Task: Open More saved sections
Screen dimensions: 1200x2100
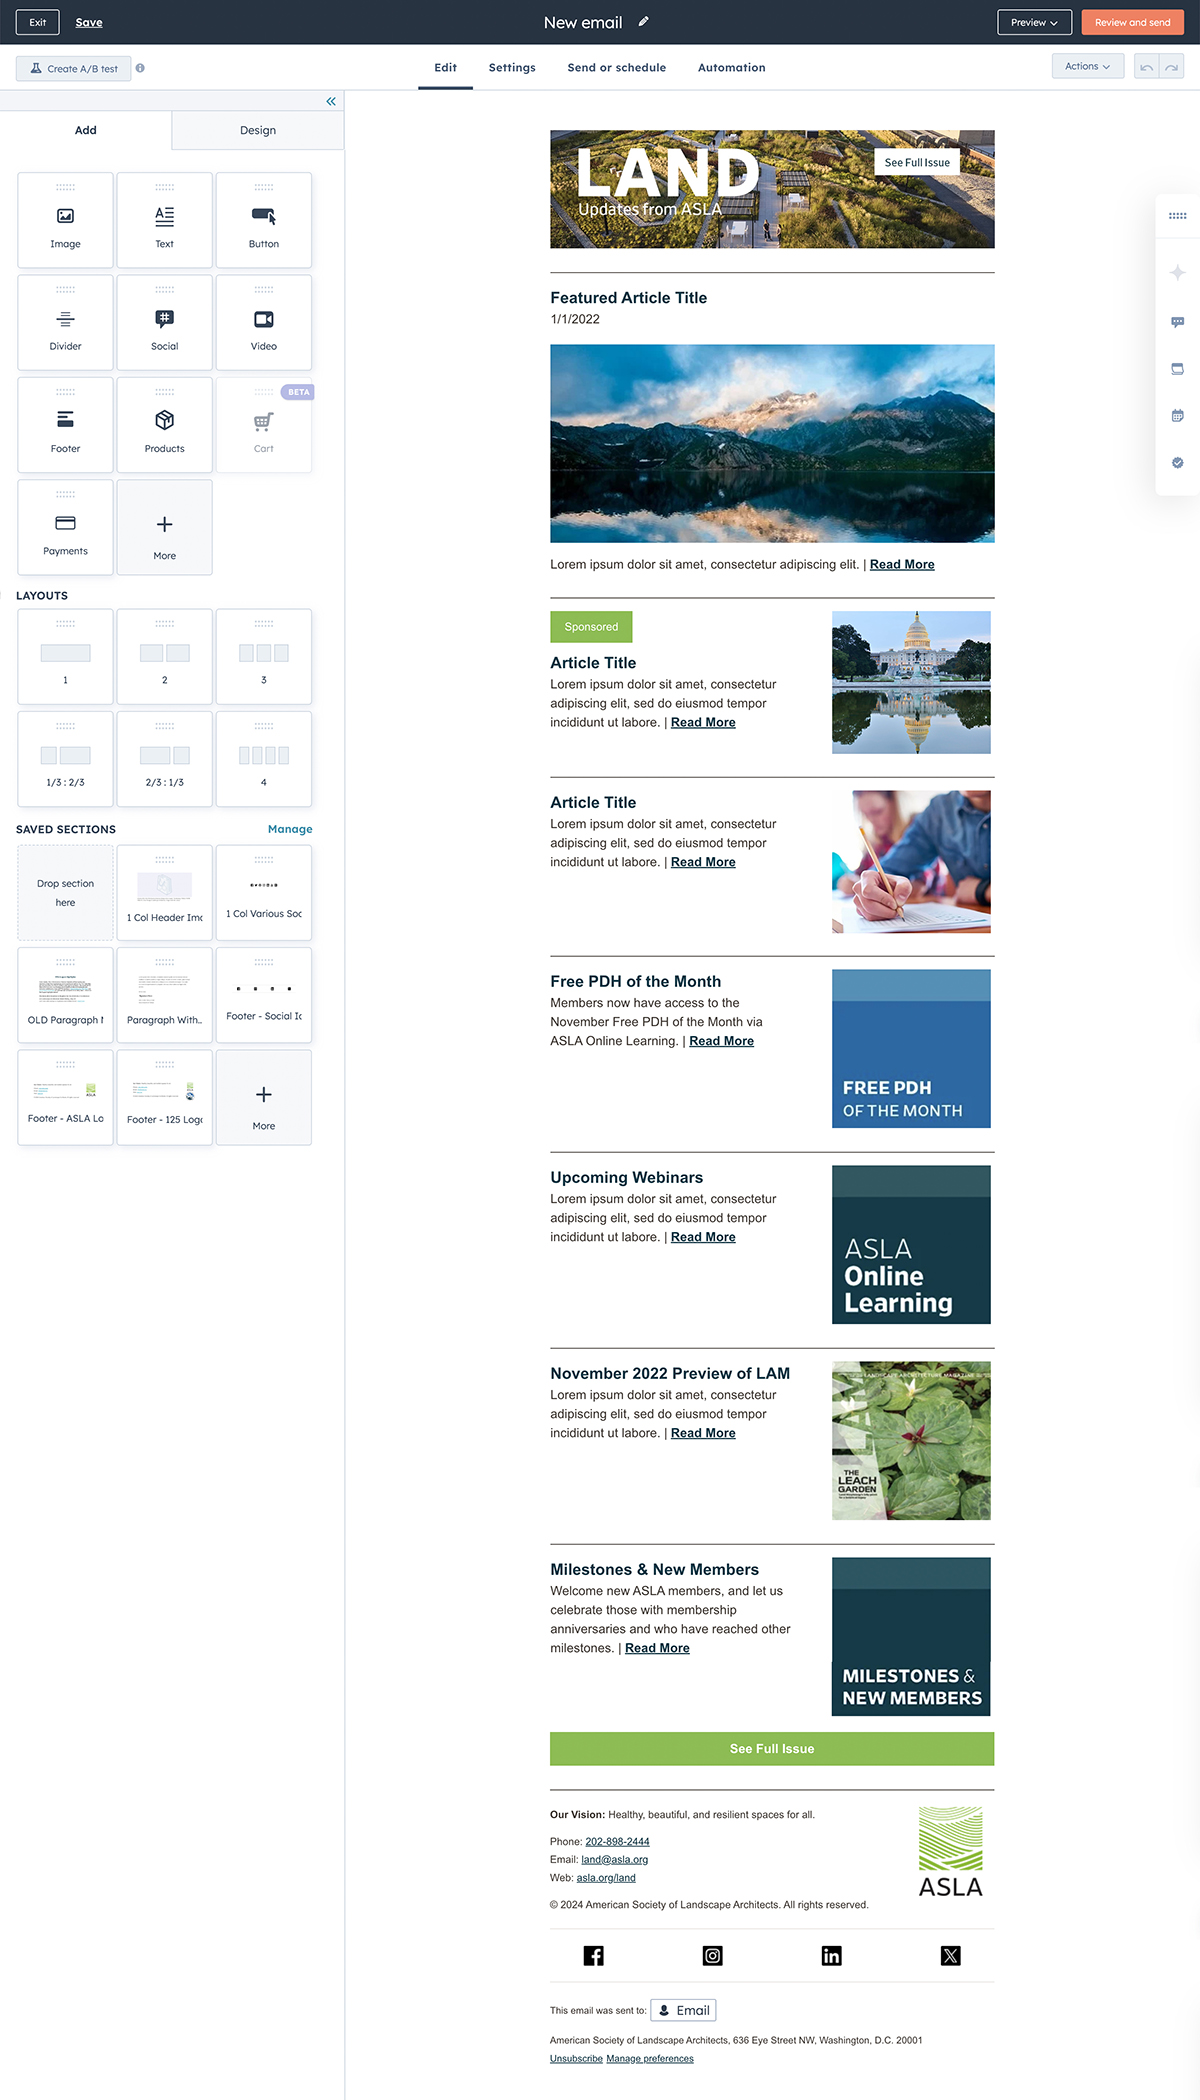Action: 264,1098
